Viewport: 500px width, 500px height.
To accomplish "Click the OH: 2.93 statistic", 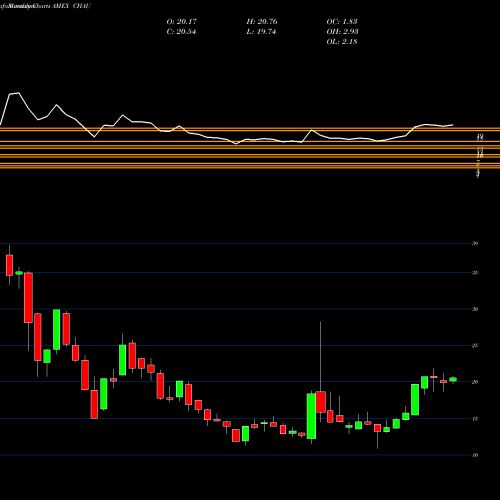I will pos(342,32).
